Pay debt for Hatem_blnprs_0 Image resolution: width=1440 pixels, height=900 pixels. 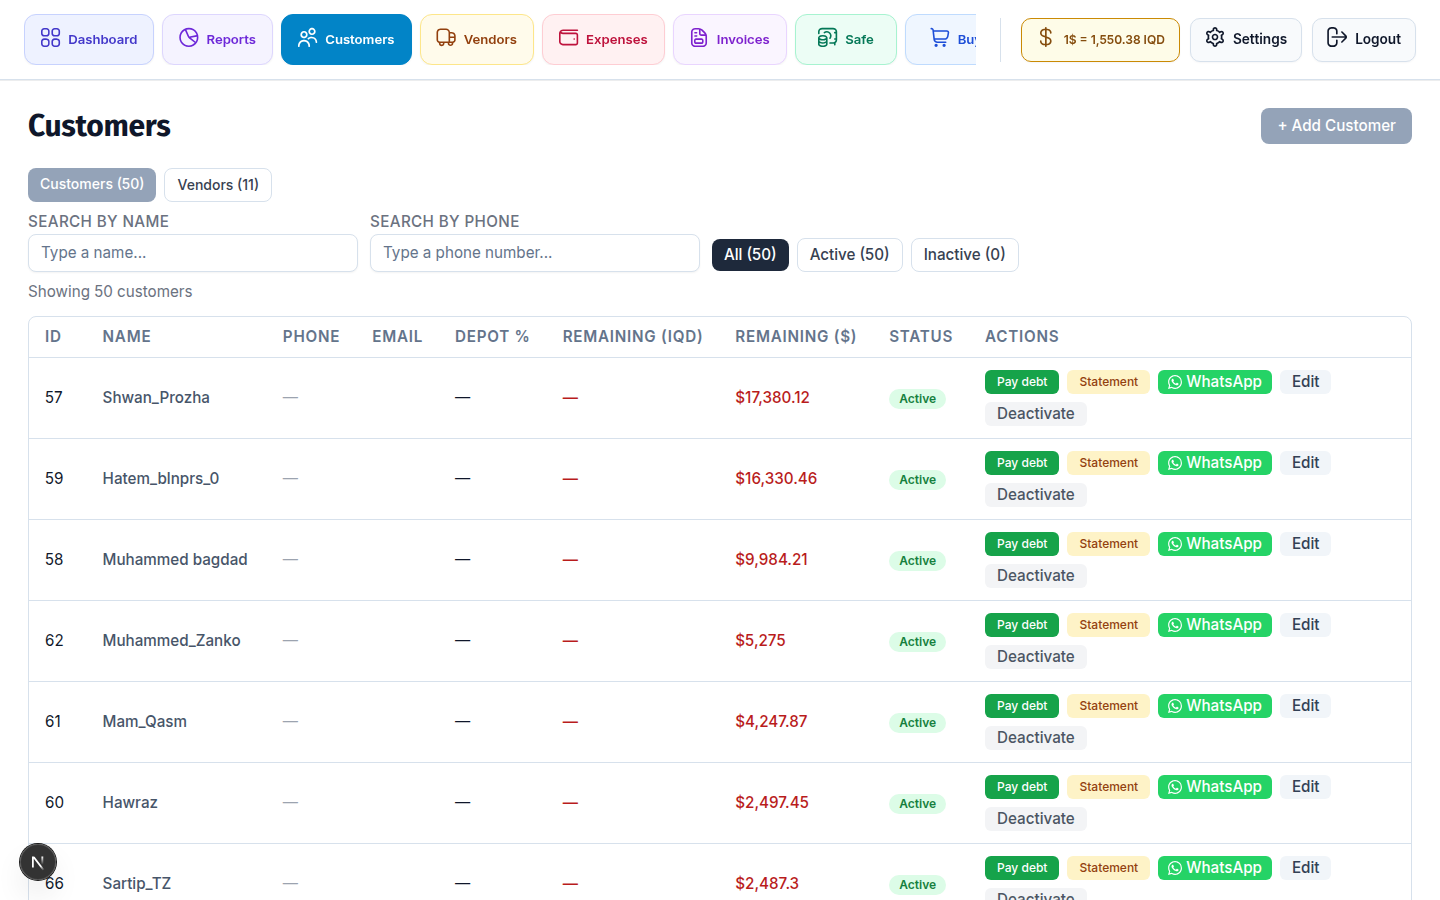click(1022, 463)
